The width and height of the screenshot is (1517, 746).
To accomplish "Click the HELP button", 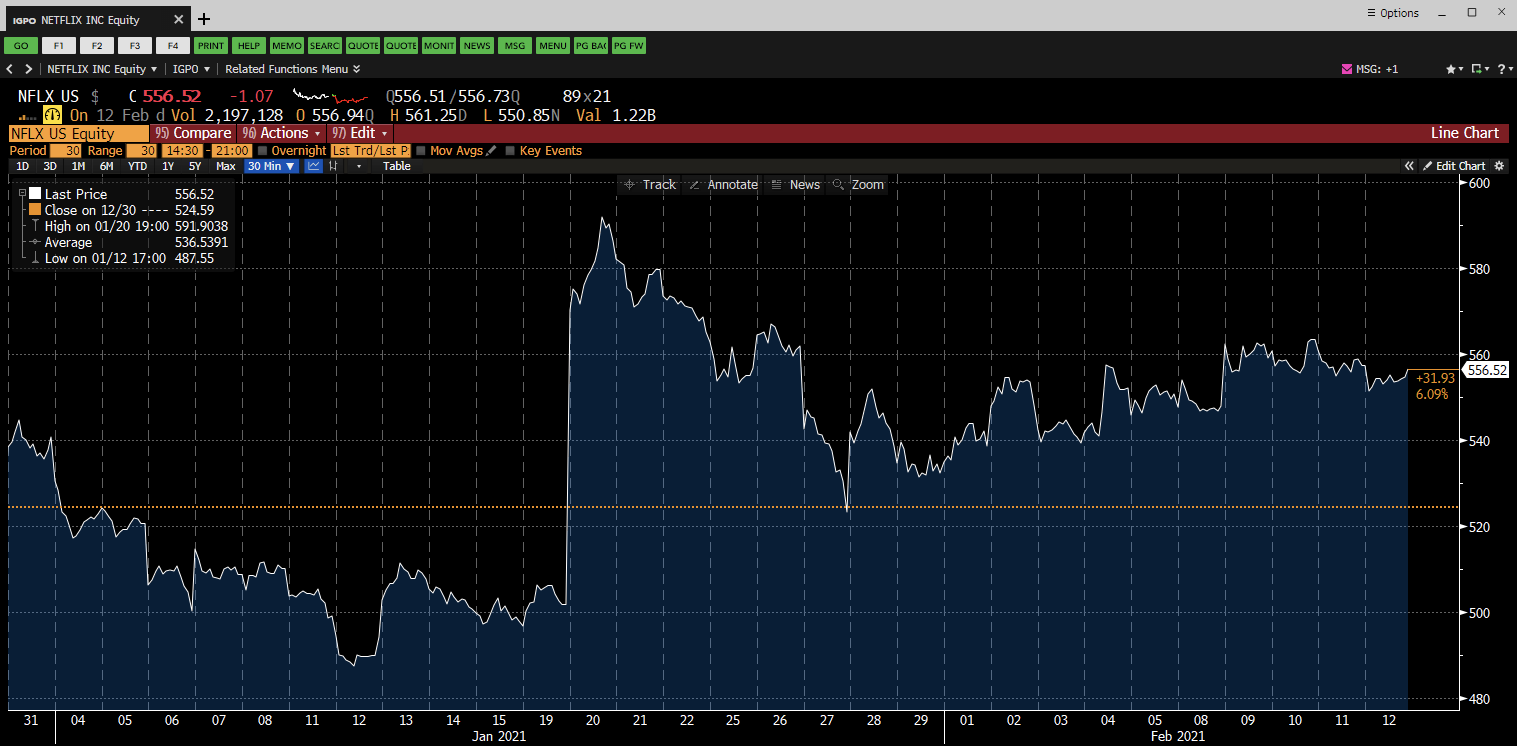I will pyautogui.click(x=249, y=45).
